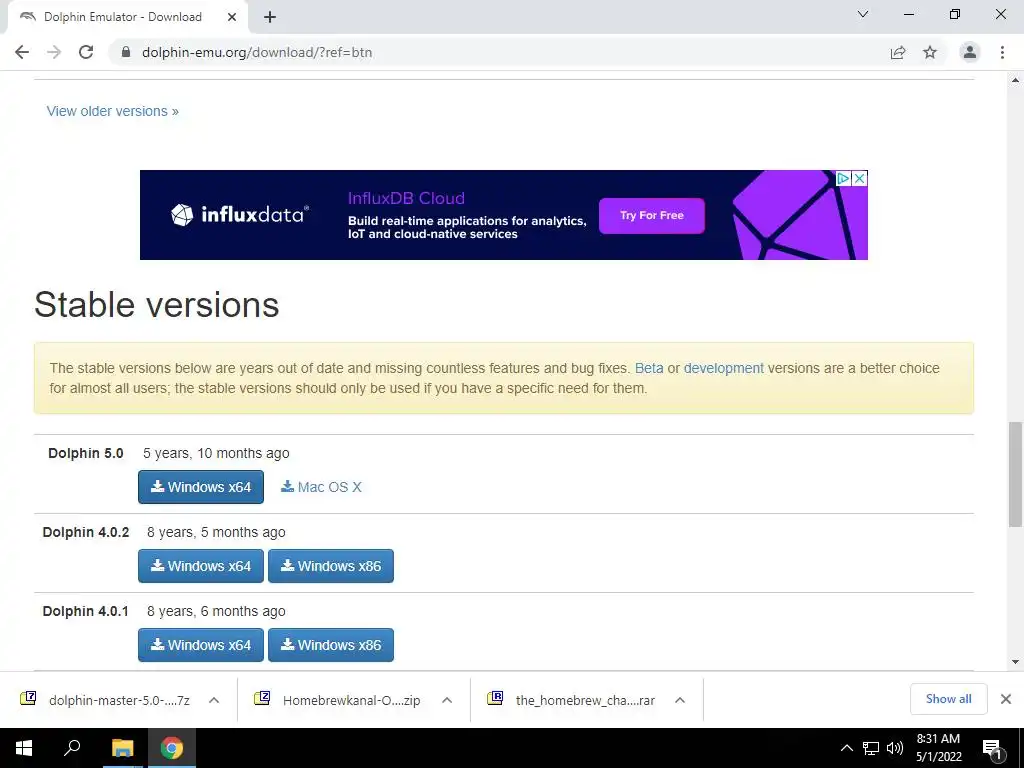1024x768 pixels.
Task: Open the Windows Start menu
Action: tap(24, 748)
